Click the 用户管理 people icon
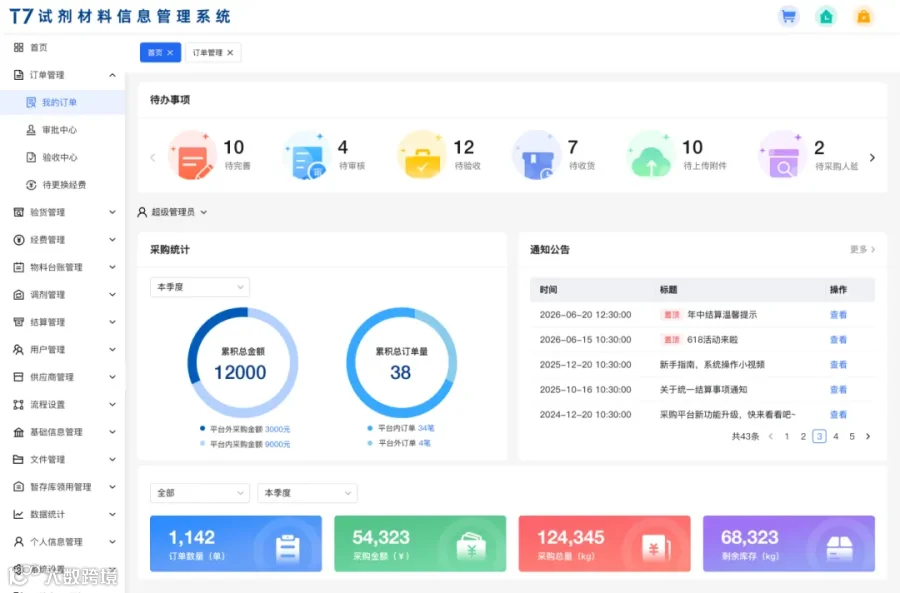 18,350
